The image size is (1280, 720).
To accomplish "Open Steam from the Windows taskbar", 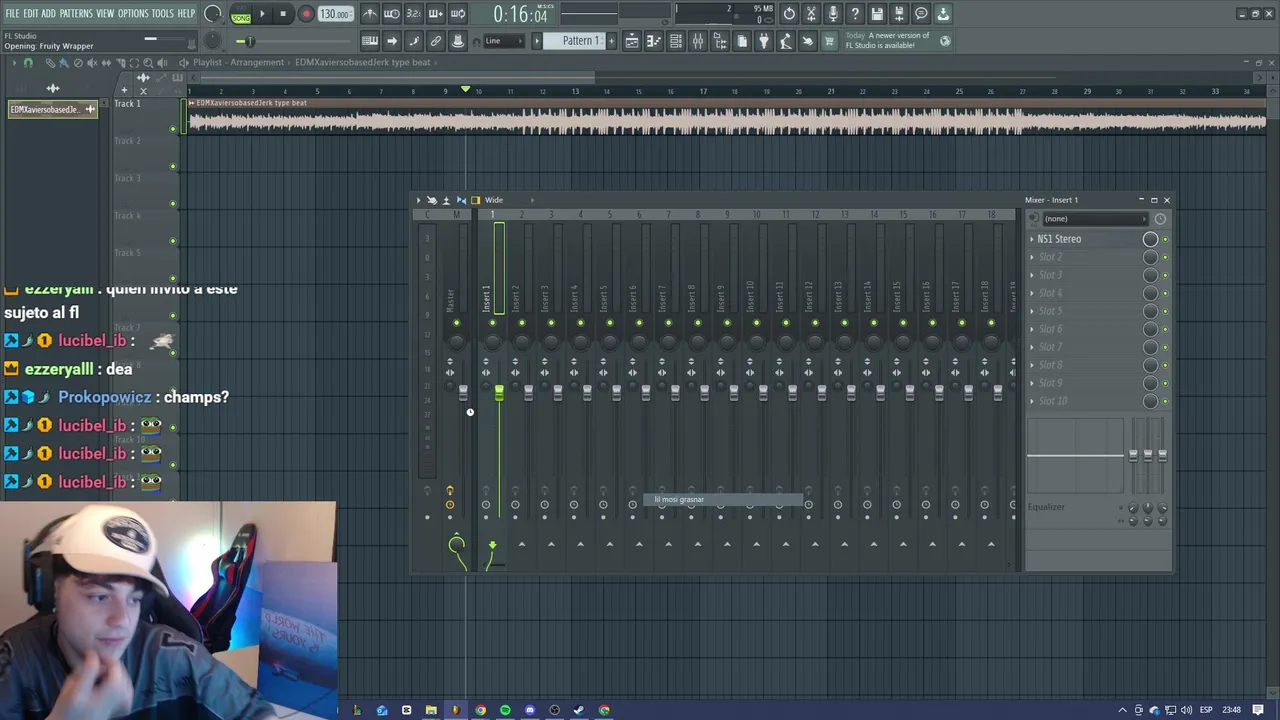I will point(579,710).
